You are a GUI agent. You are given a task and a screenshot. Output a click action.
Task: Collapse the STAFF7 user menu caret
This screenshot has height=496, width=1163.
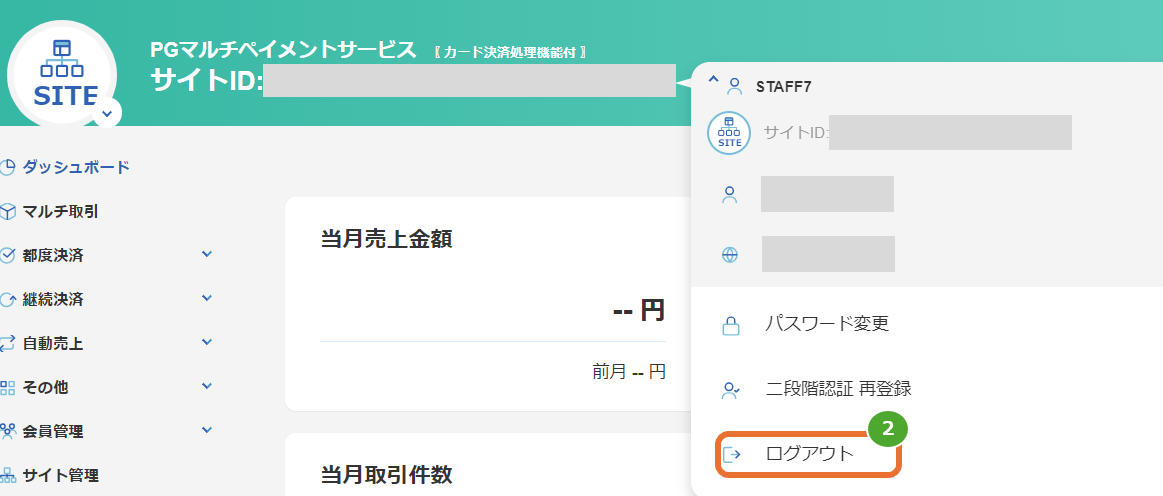[x=713, y=78]
